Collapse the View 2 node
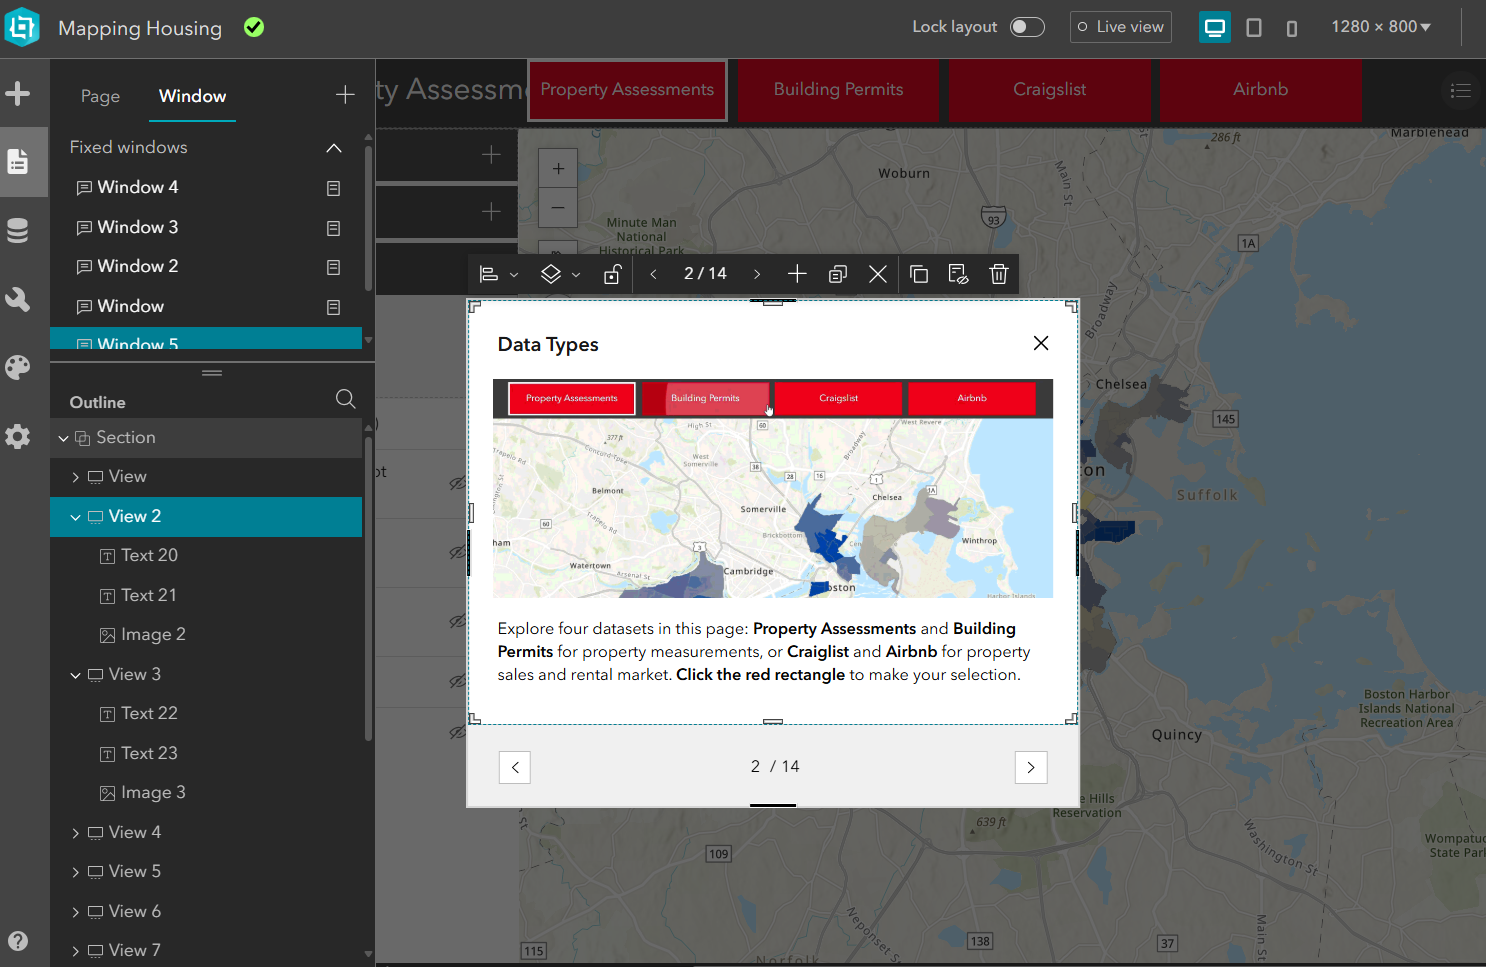1486x967 pixels. [x=76, y=517]
